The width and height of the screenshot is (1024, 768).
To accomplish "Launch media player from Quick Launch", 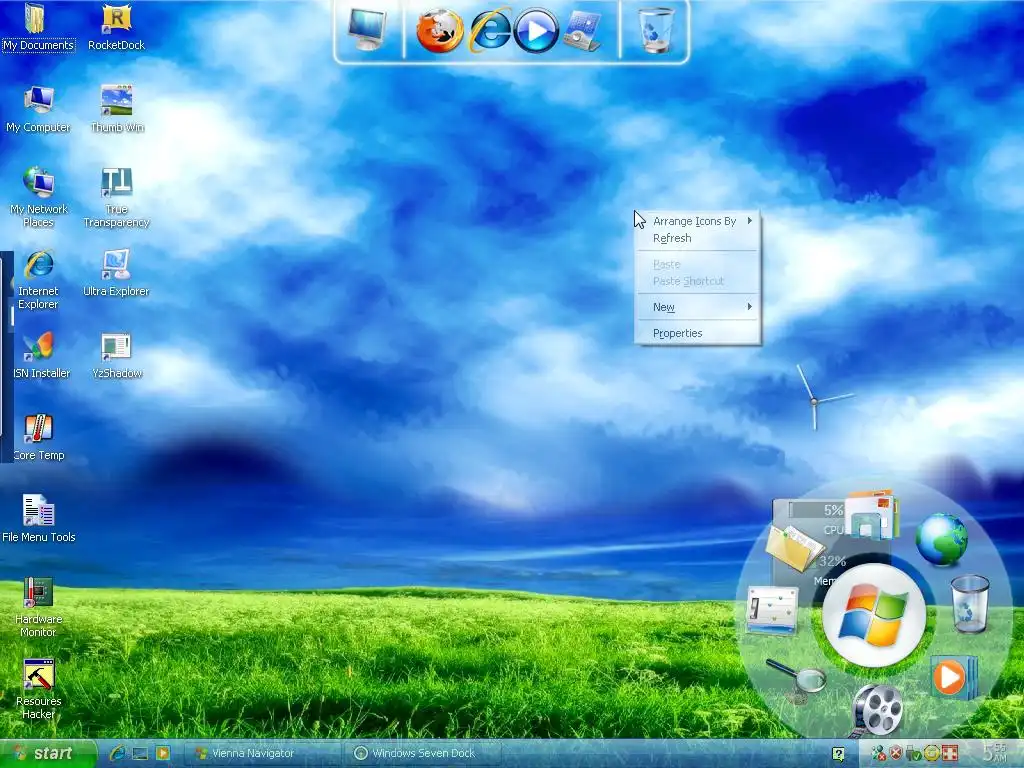I will [x=163, y=754].
